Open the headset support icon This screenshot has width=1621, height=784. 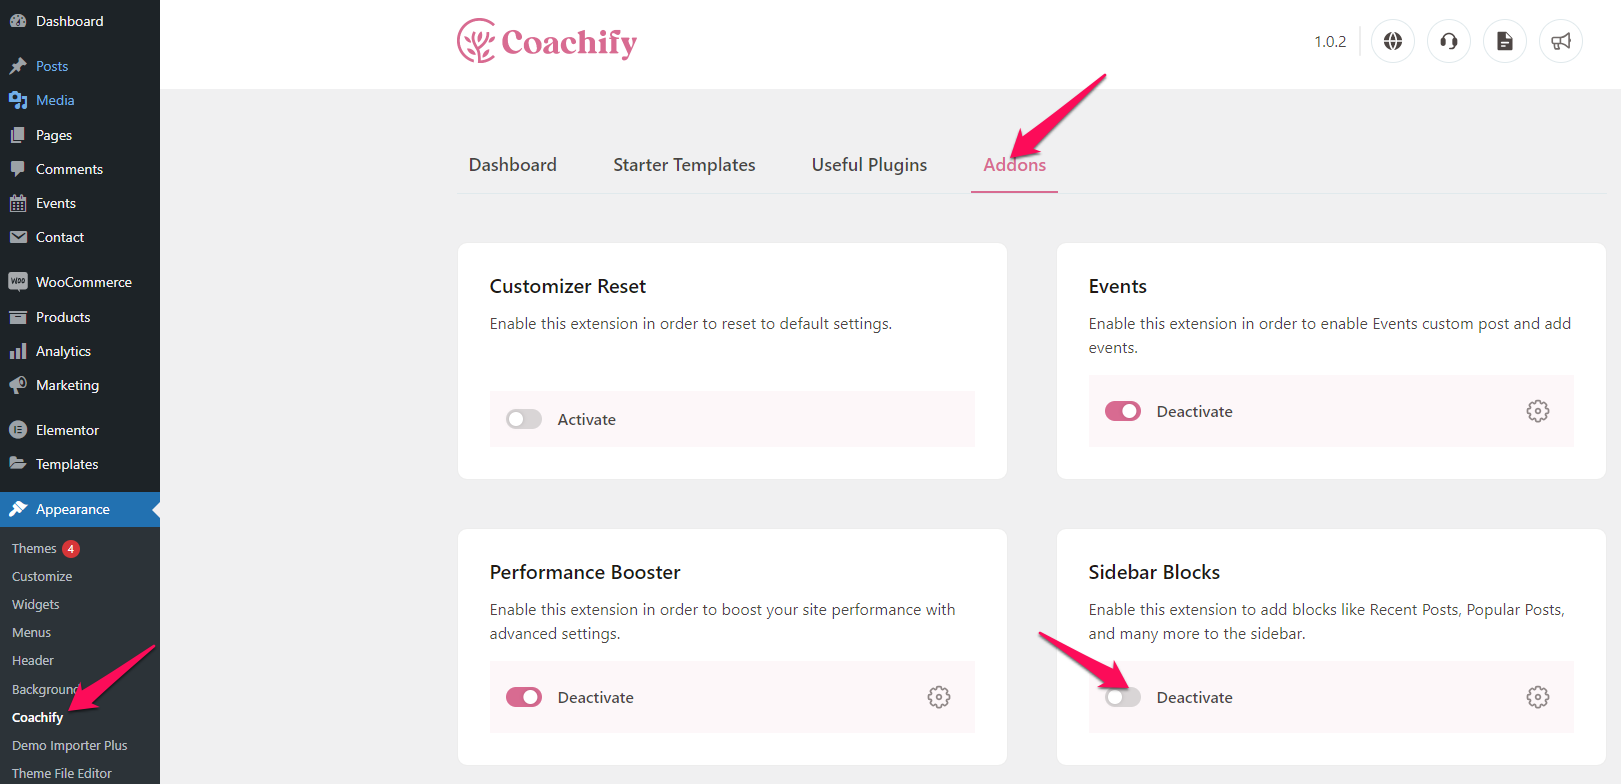(x=1448, y=41)
